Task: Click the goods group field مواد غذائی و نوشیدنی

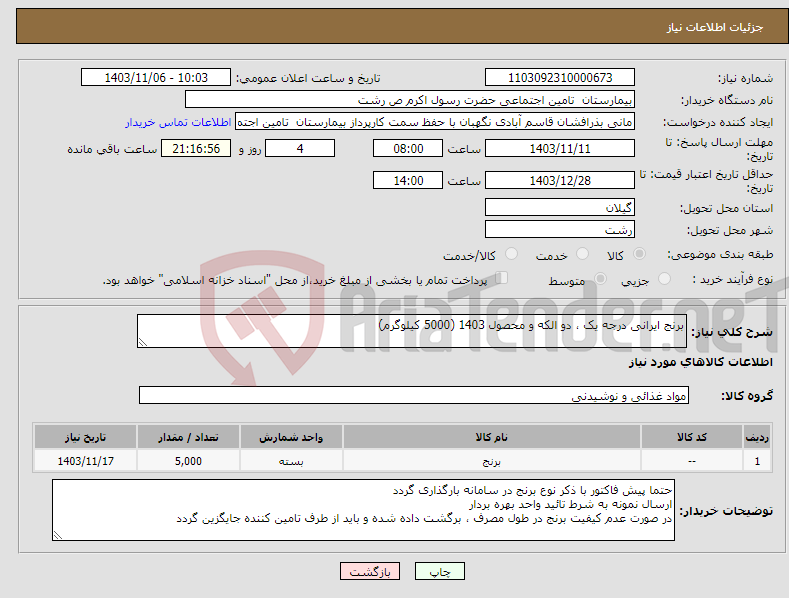Action: (x=414, y=396)
